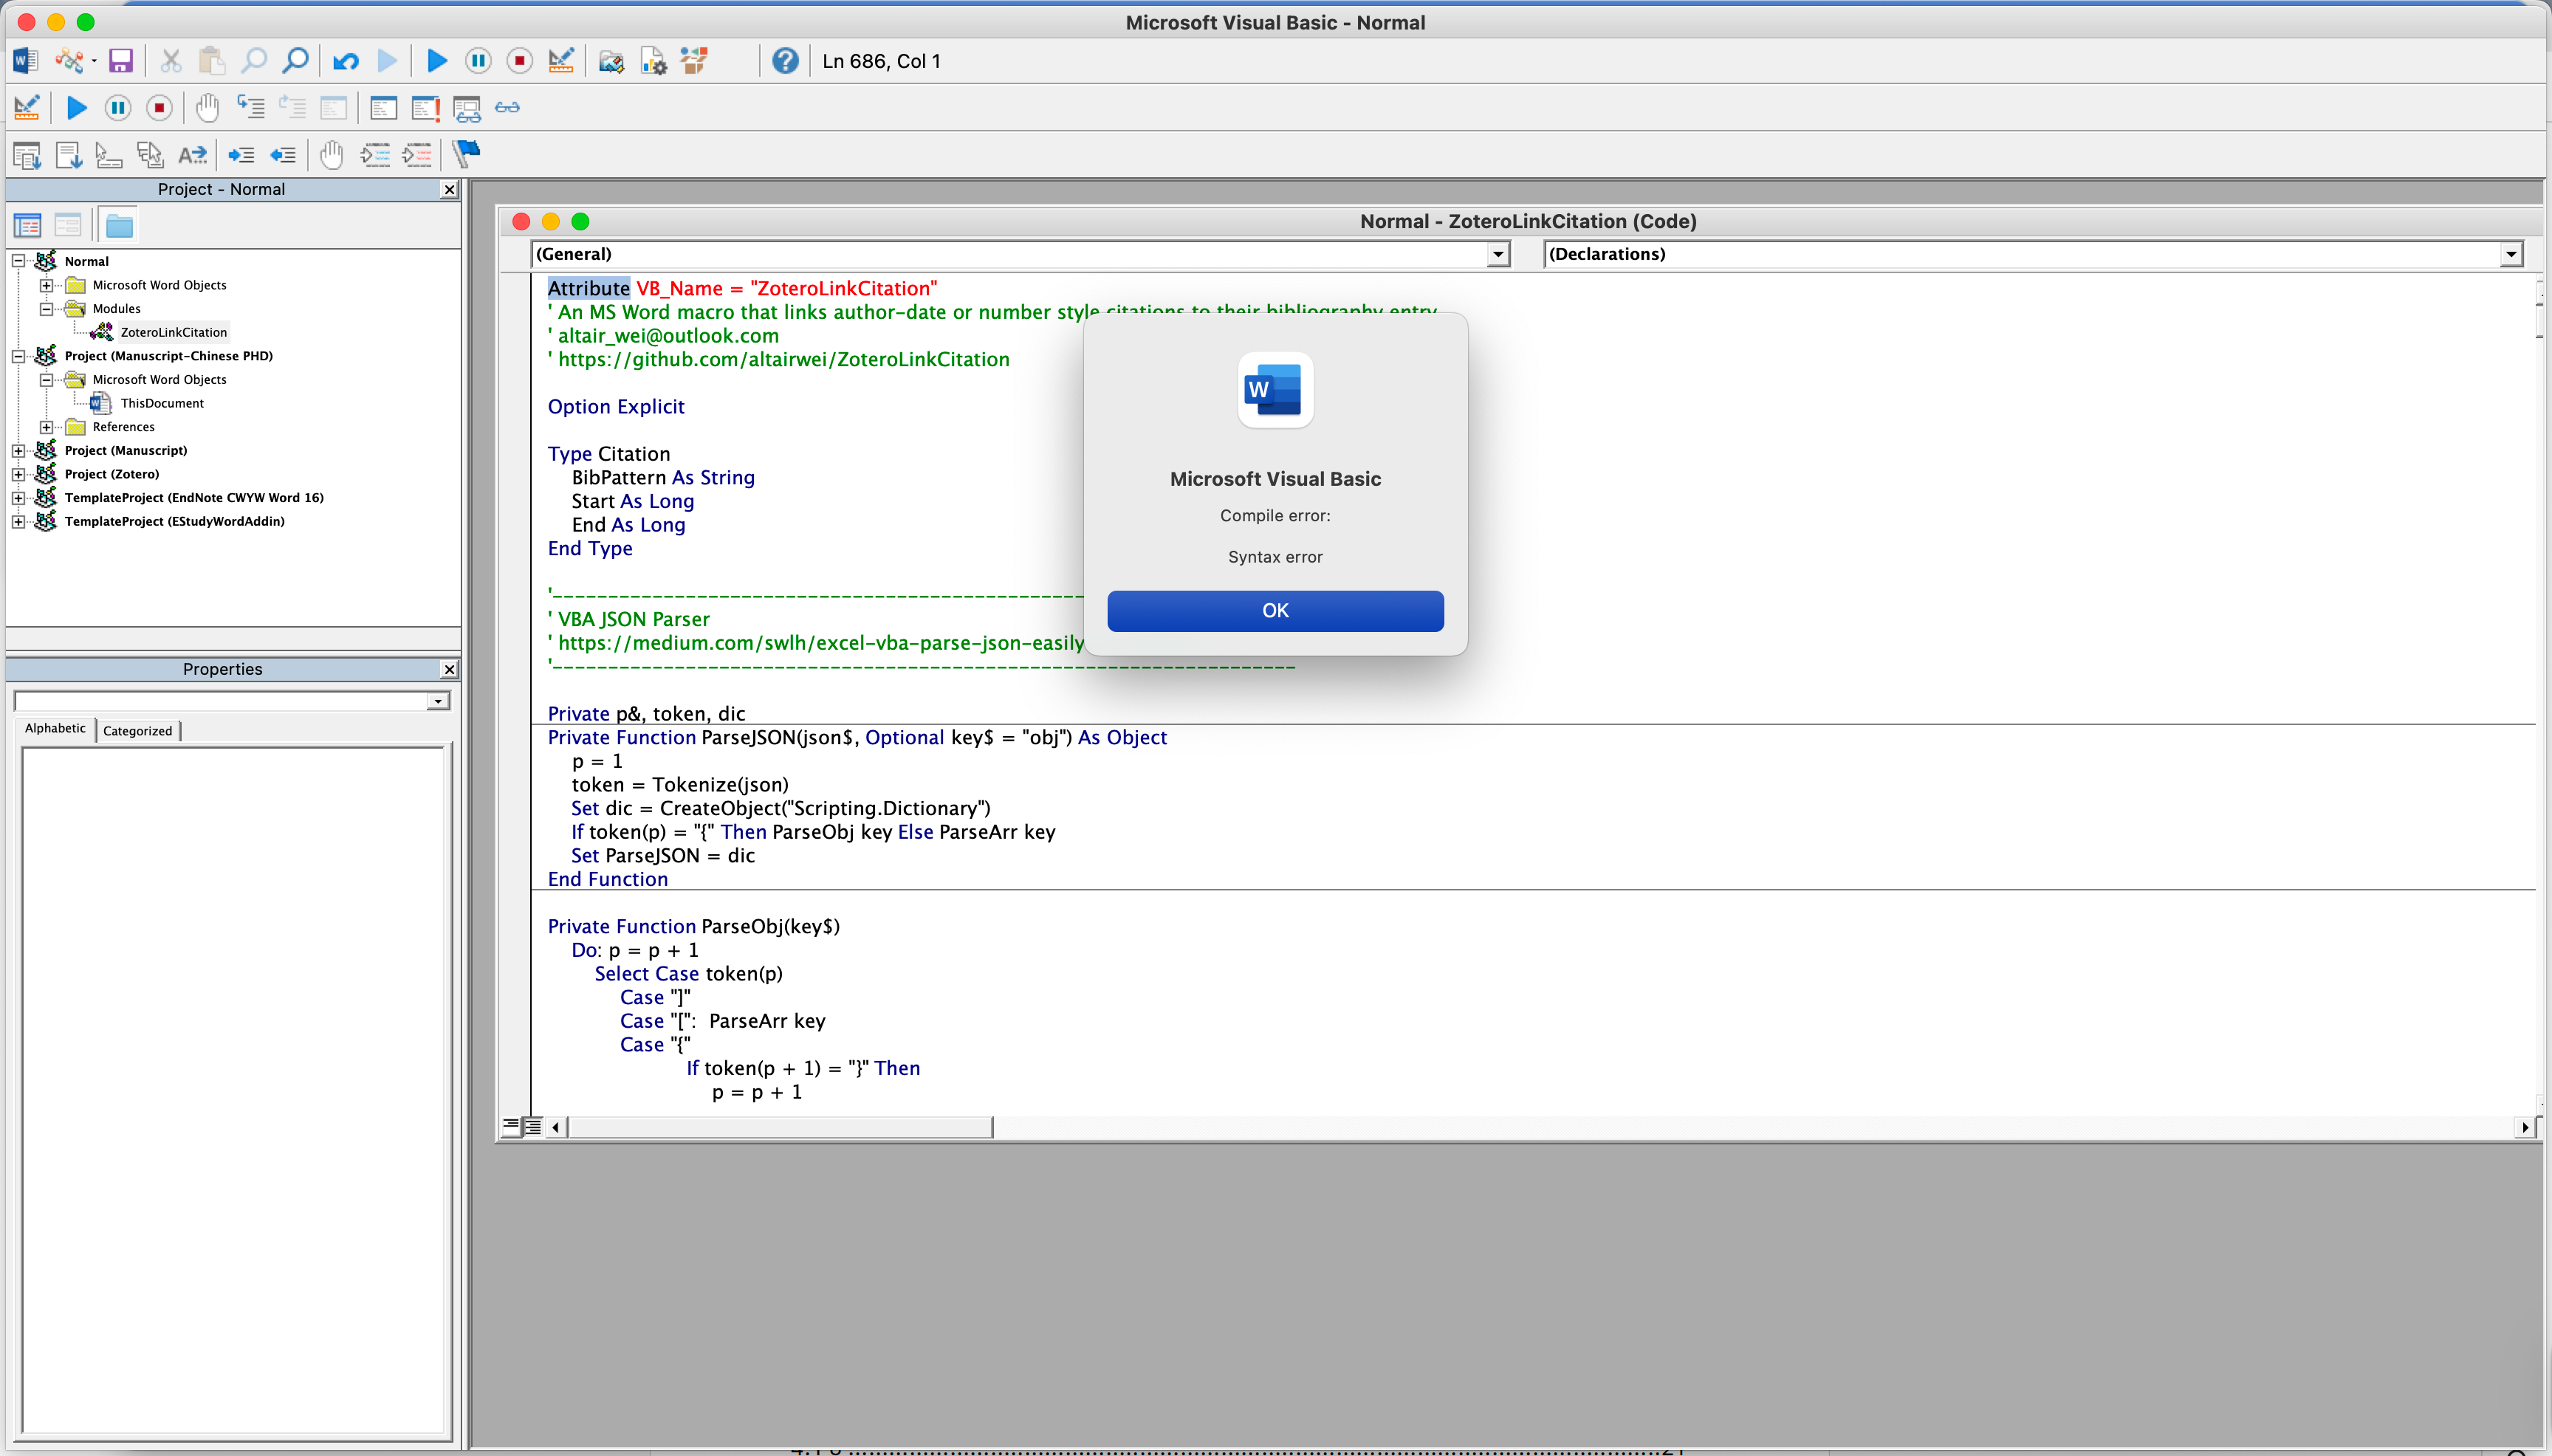Image resolution: width=2552 pixels, height=1456 pixels.
Task: Click the horizontal scrollbar thumb in code window
Action: point(780,1127)
